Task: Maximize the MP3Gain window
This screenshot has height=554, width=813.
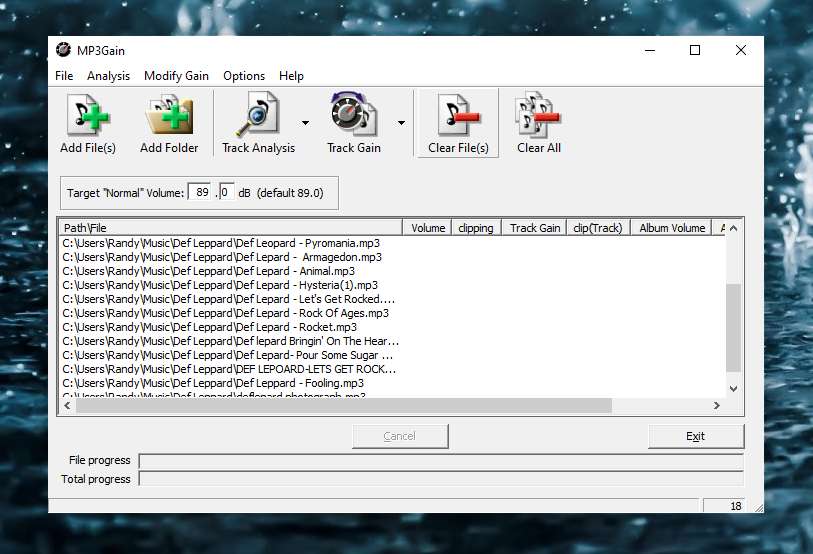Action: coord(695,50)
